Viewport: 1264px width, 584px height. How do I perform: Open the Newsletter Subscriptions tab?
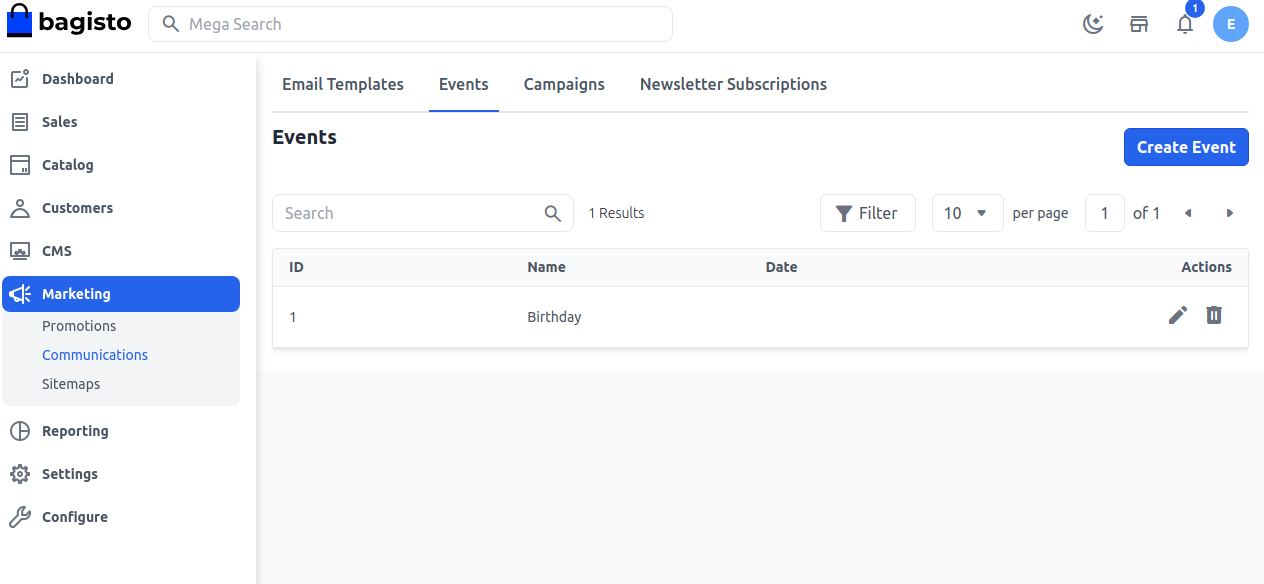click(733, 84)
